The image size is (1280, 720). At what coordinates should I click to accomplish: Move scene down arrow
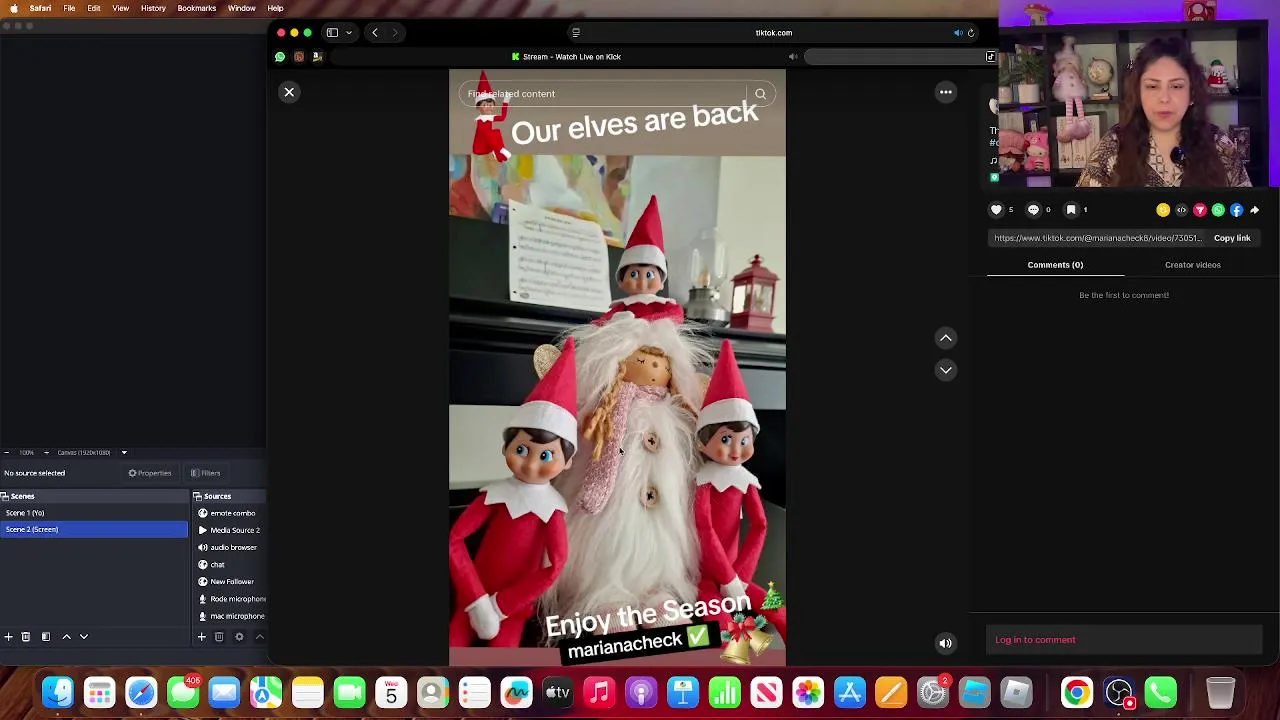[84, 637]
